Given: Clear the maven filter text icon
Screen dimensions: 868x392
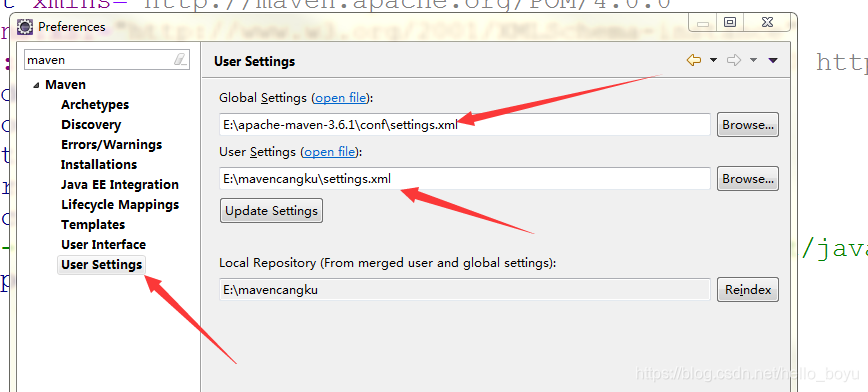Looking at the screenshot, I should 180,60.
